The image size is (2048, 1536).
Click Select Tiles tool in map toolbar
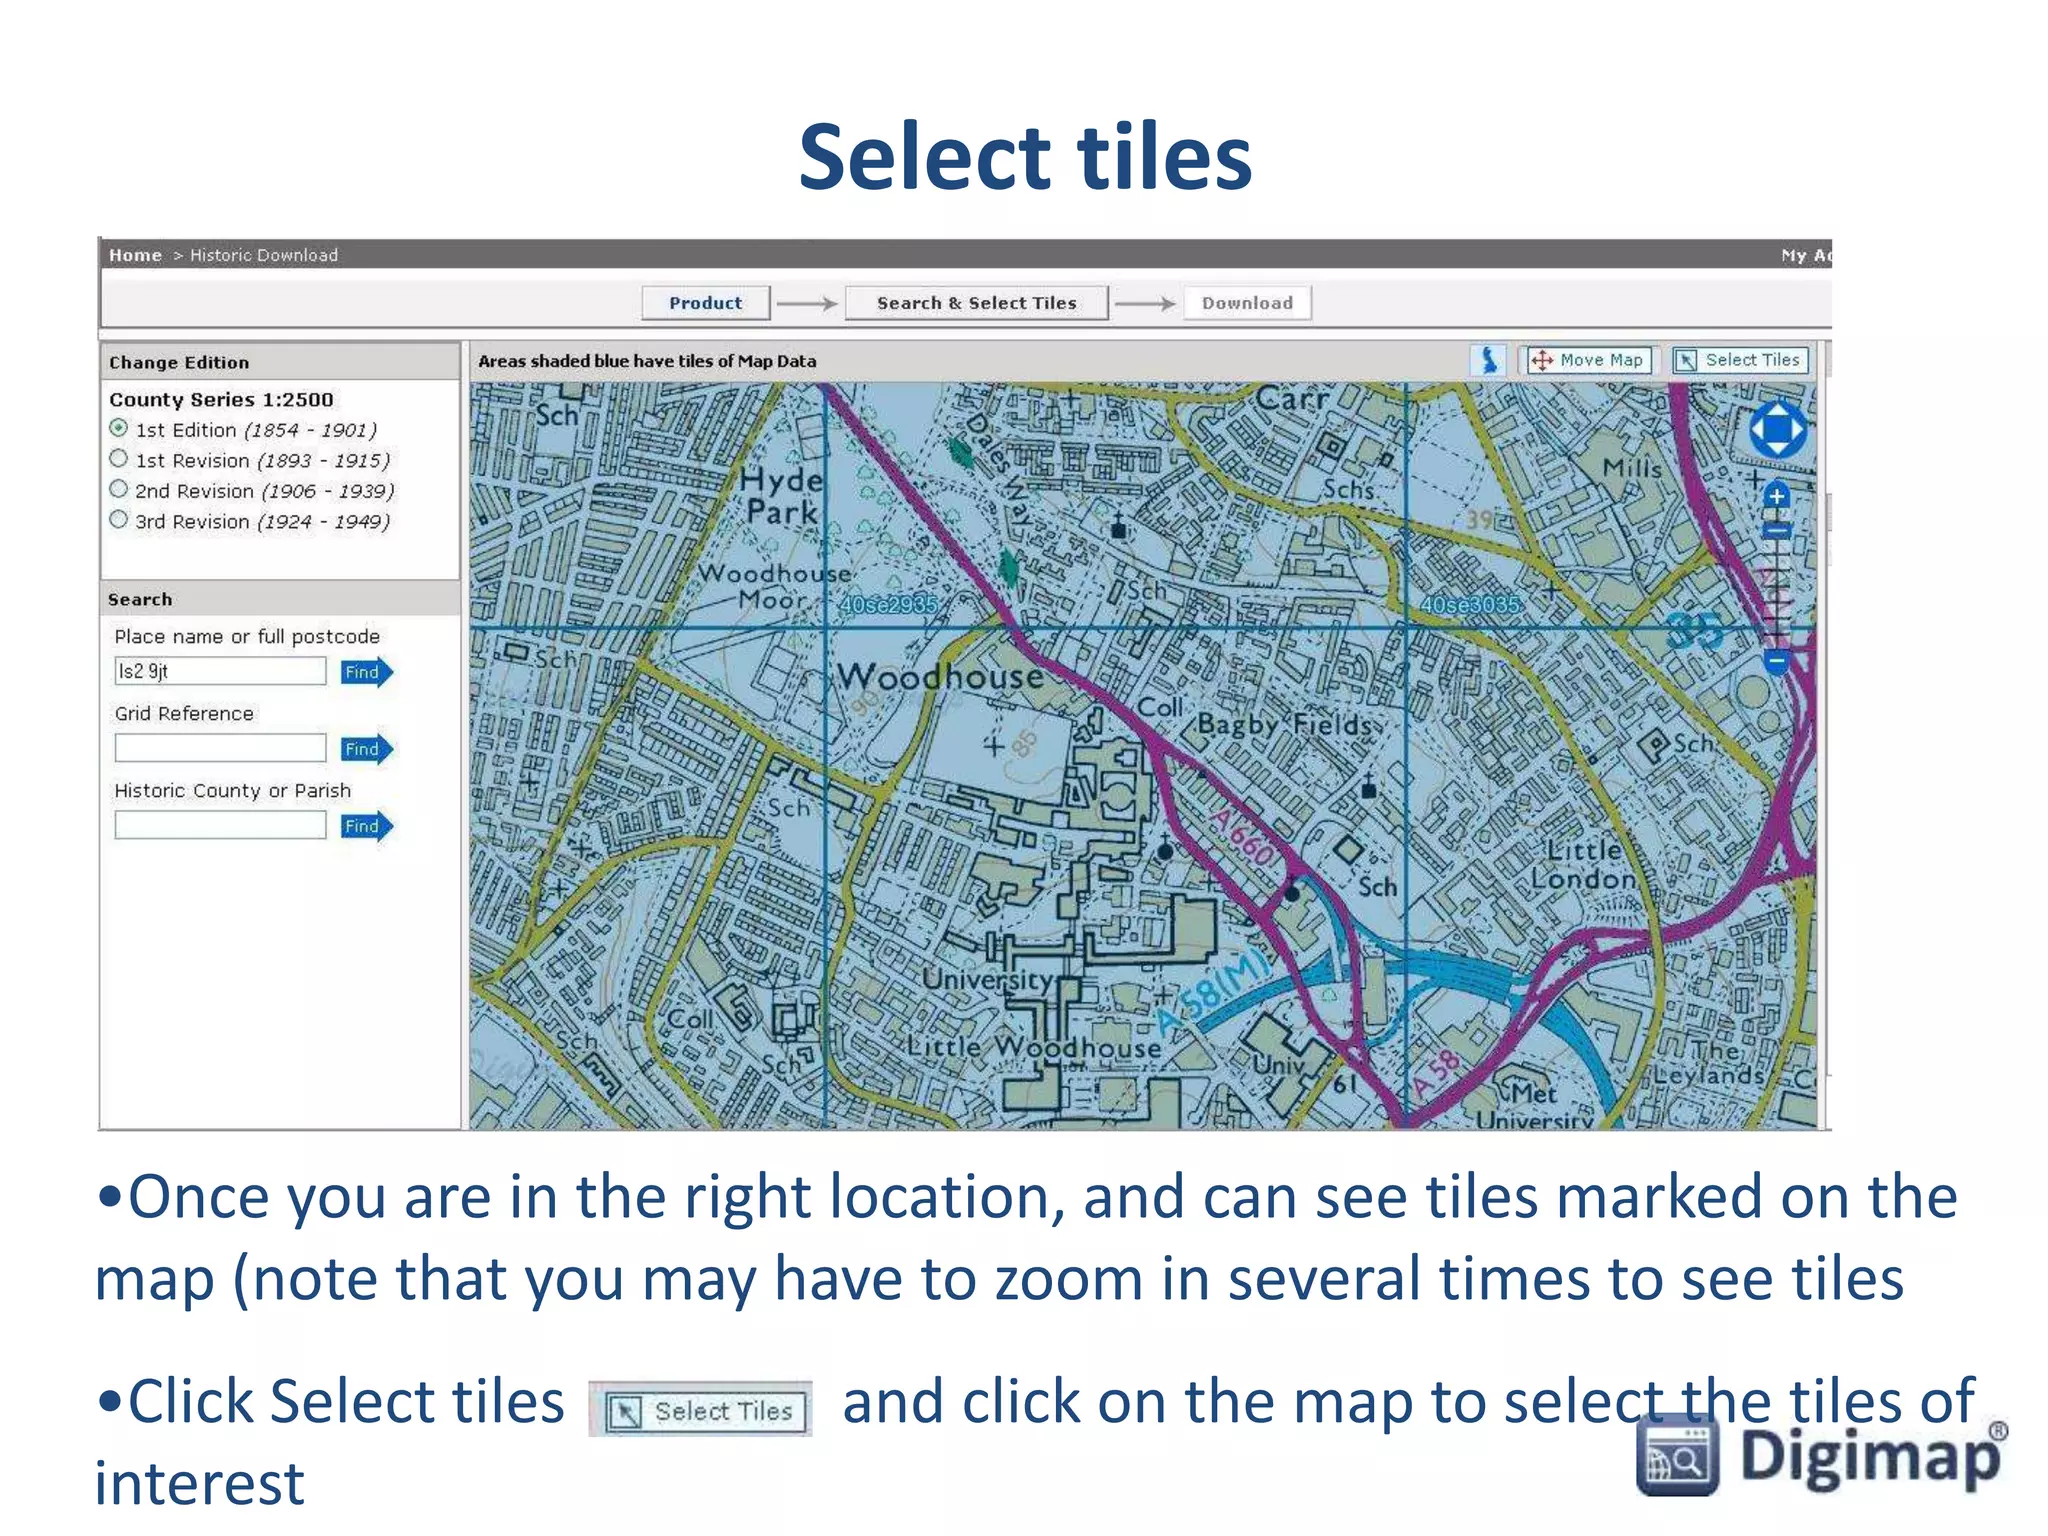click(1740, 360)
